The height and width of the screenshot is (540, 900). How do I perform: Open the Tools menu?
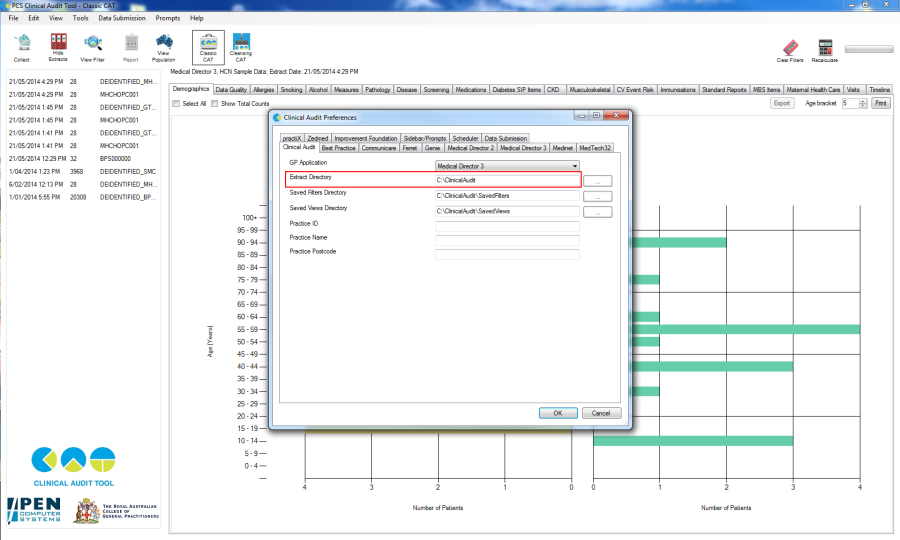click(x=80, y=18)
